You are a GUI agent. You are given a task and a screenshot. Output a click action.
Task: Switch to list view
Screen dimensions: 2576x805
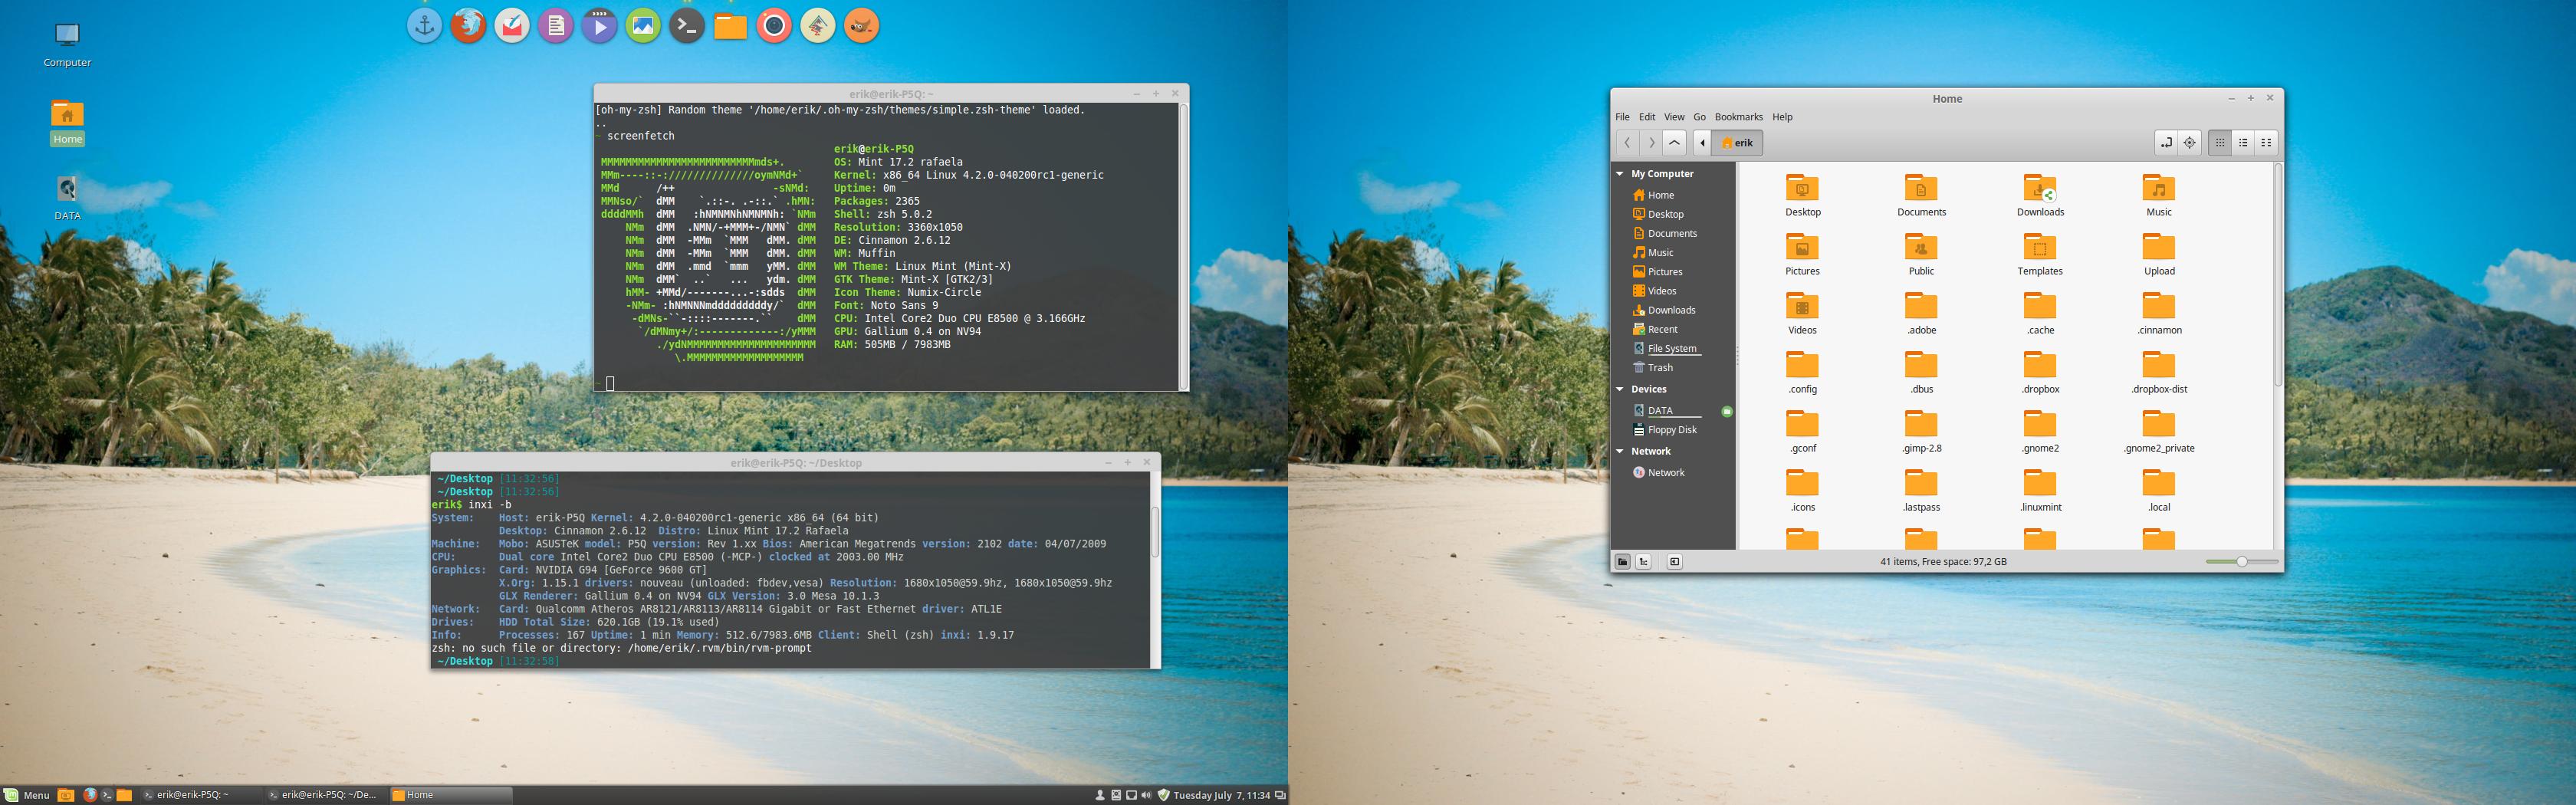pos(2243,143)
